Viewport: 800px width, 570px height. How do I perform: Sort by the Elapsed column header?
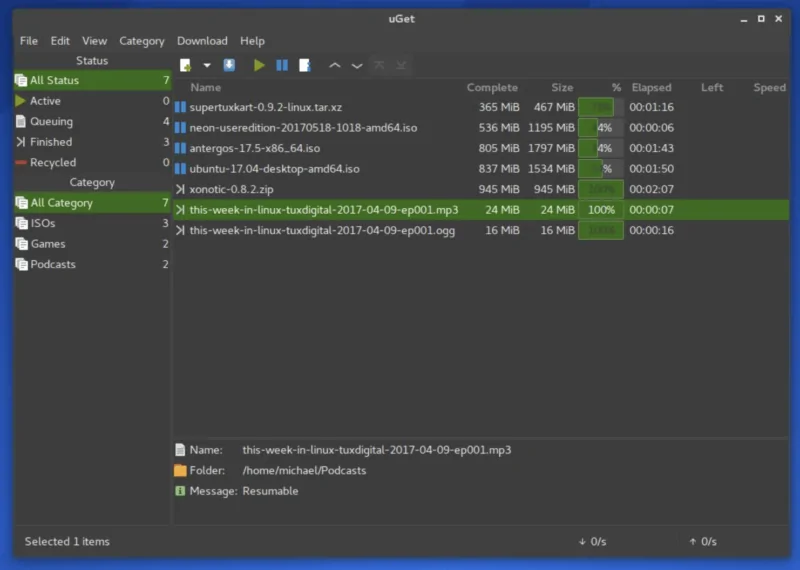click(651, 87)
